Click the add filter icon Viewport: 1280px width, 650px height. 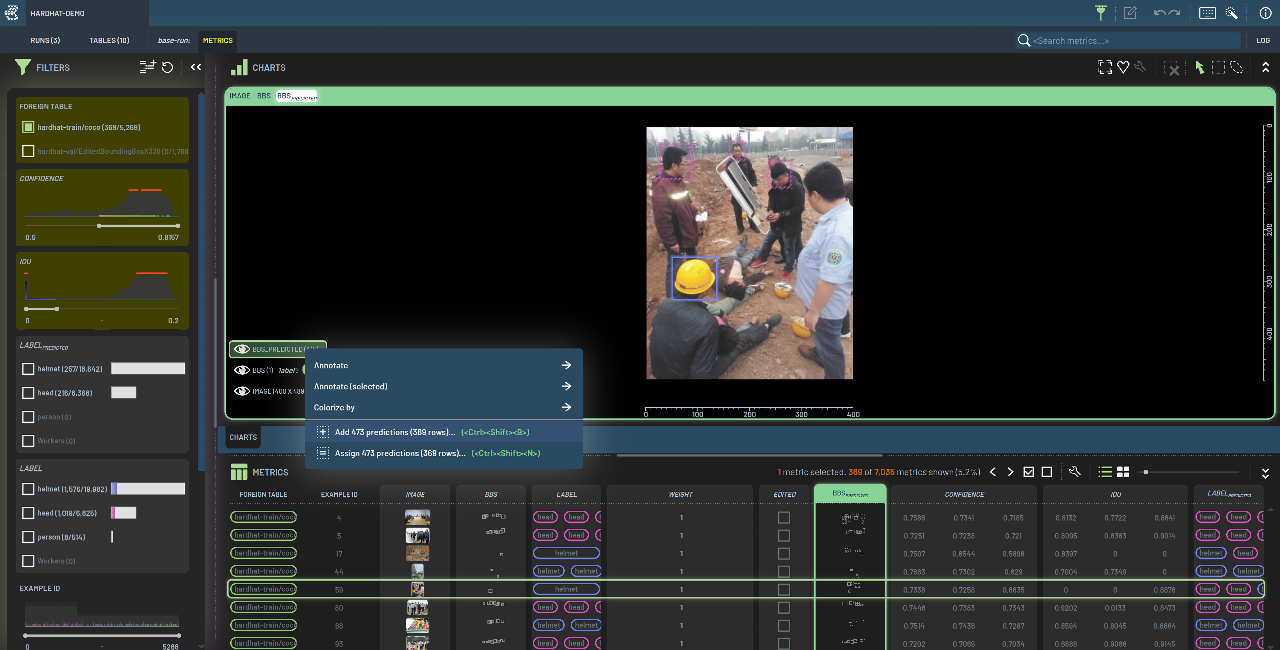(x=147, y=67)
